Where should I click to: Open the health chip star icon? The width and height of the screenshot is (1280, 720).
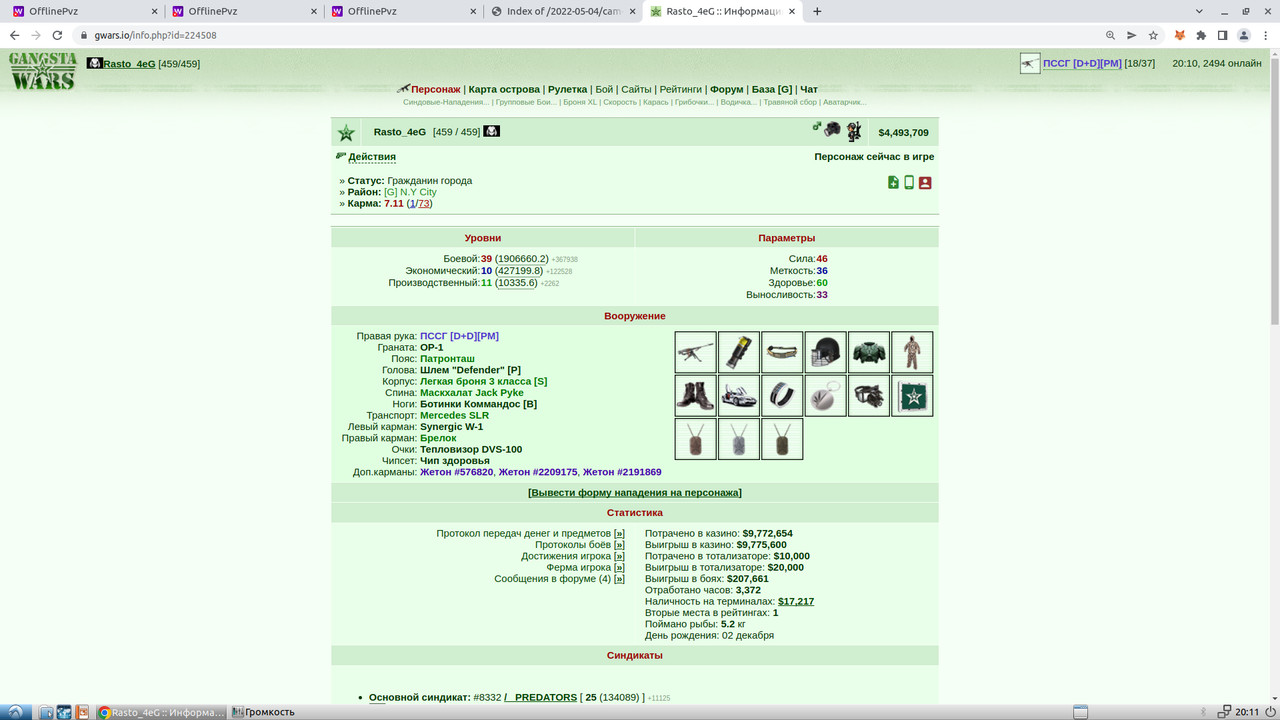tap(912, 396)
